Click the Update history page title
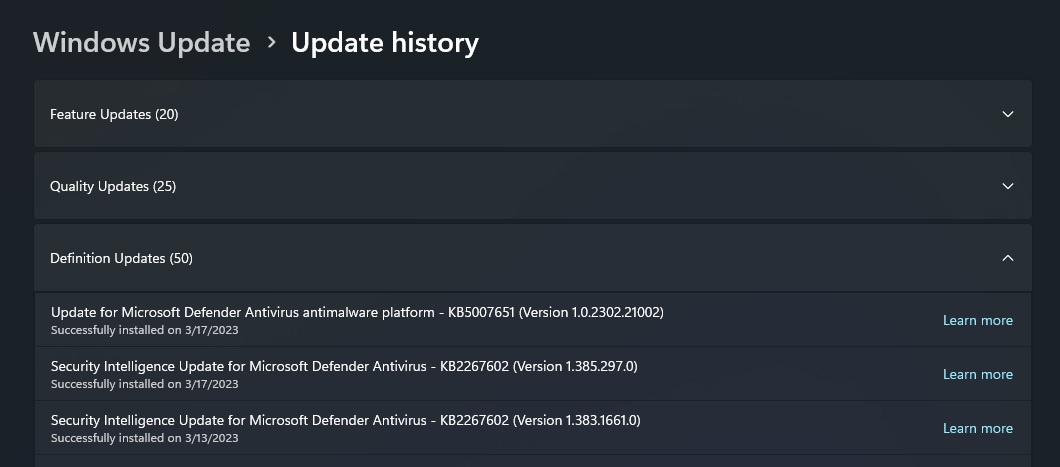The height and width of the screenshot is (467, 1060). (x=384, y=43)
